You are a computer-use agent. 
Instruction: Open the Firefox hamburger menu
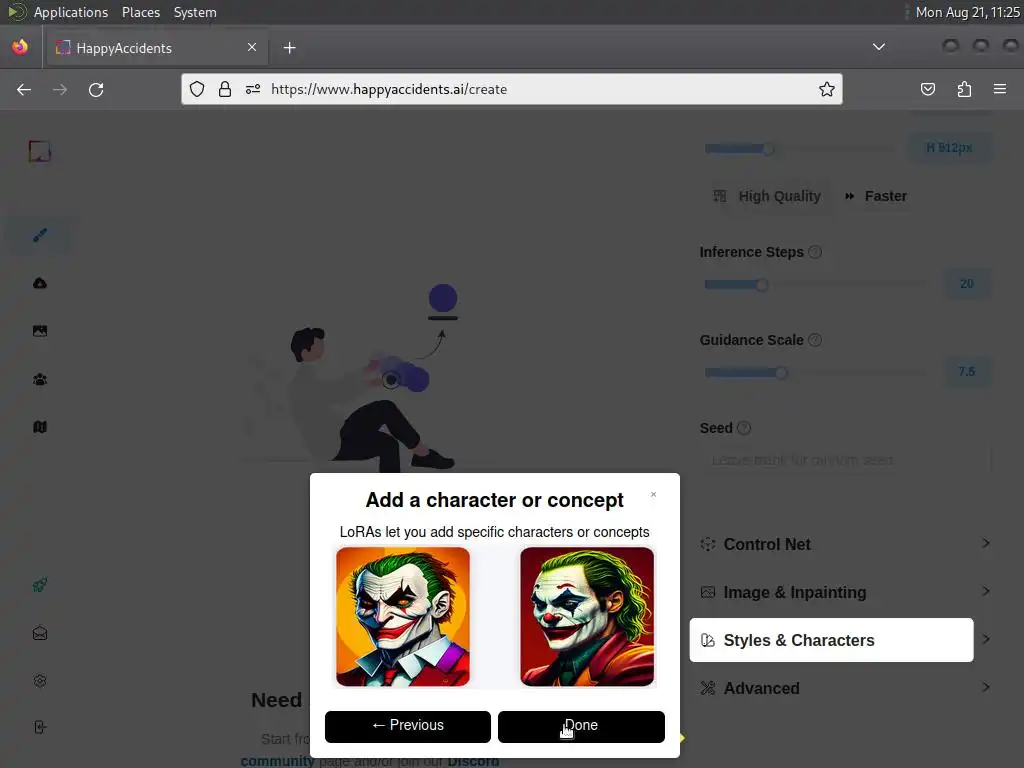[x=1000, y=89]
